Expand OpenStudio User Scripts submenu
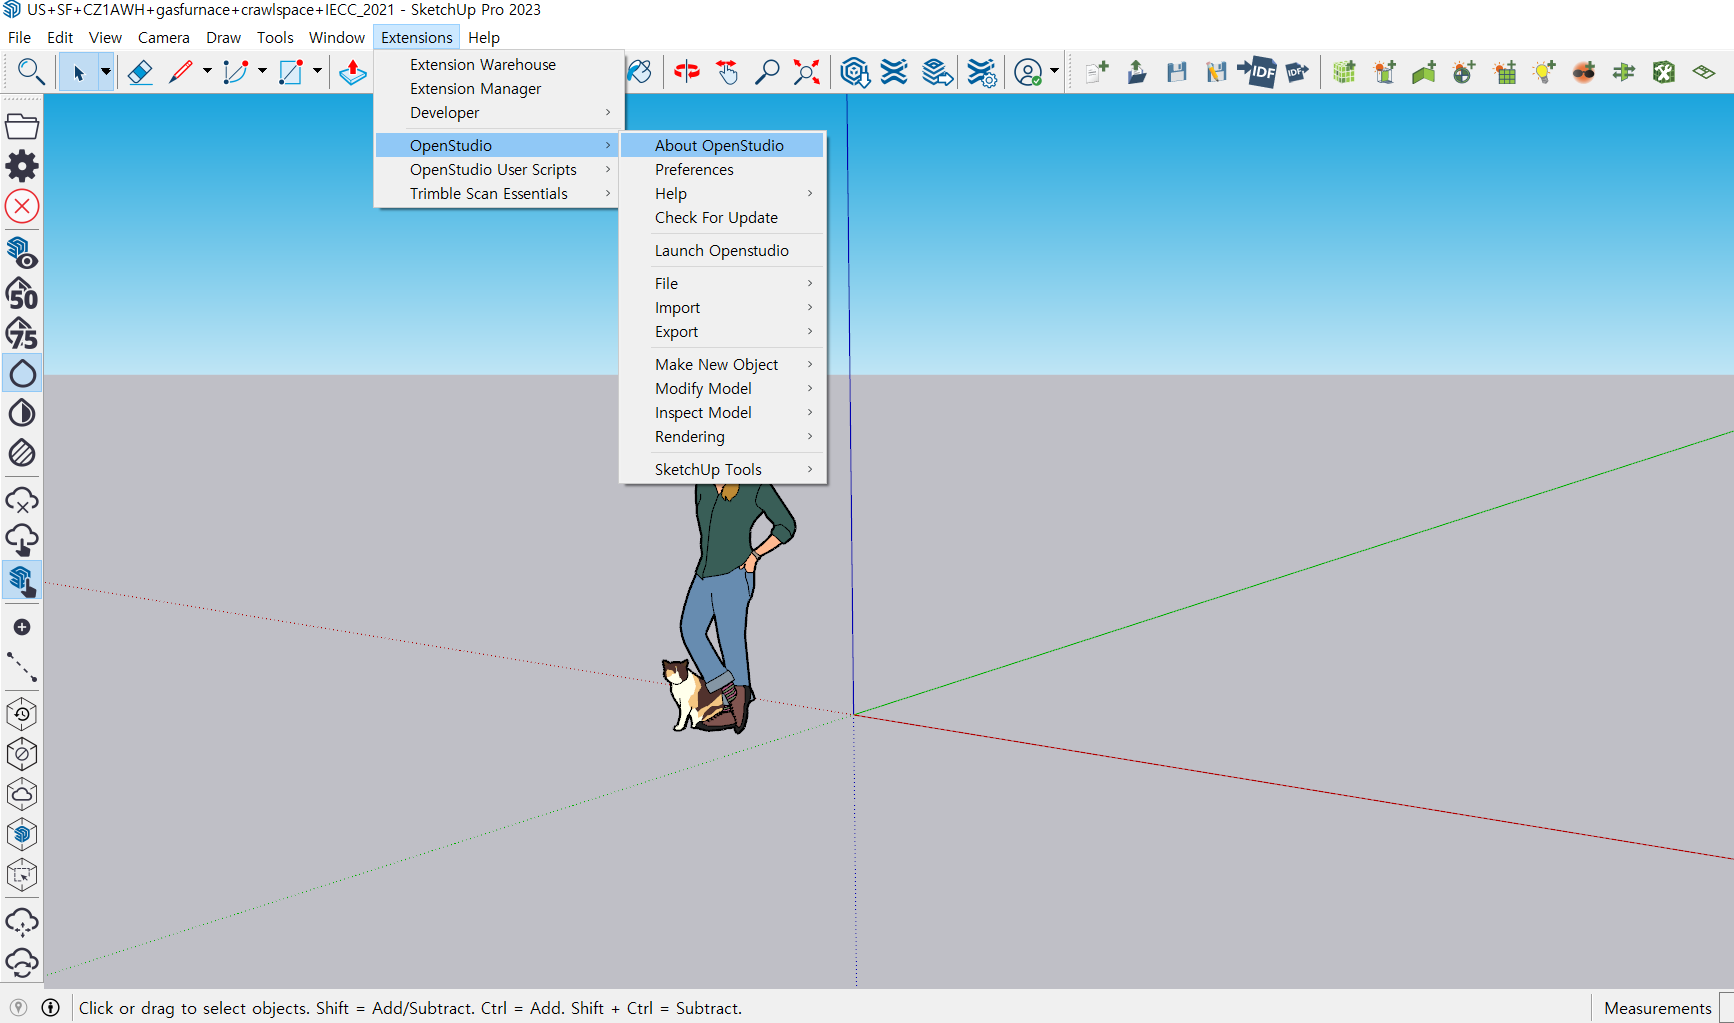Screen dimensions: 1734x1023 tap(498, 170)
